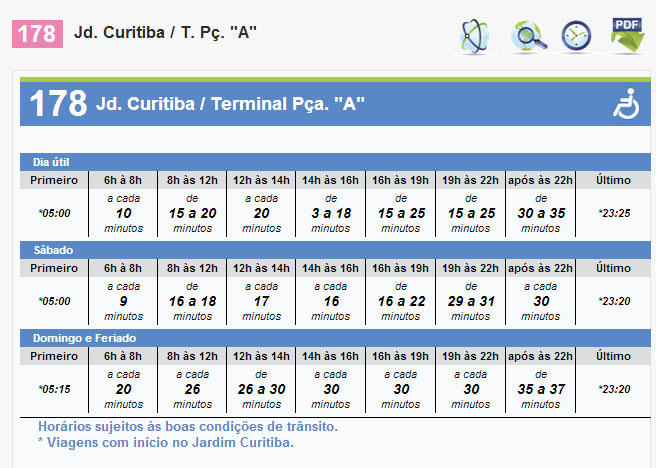Download the PDF timetable icon
This screenshot has height=468, width=656.
coord(627,36)
